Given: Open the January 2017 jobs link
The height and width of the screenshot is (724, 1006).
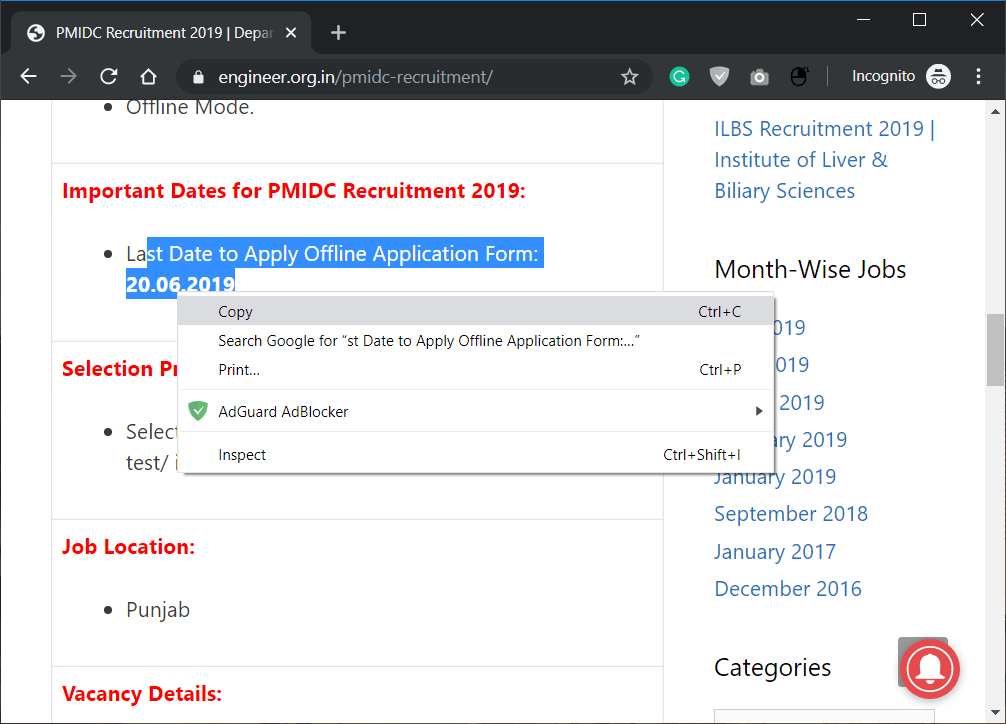Looking at the screenshot, I should (x=774, y=551).
